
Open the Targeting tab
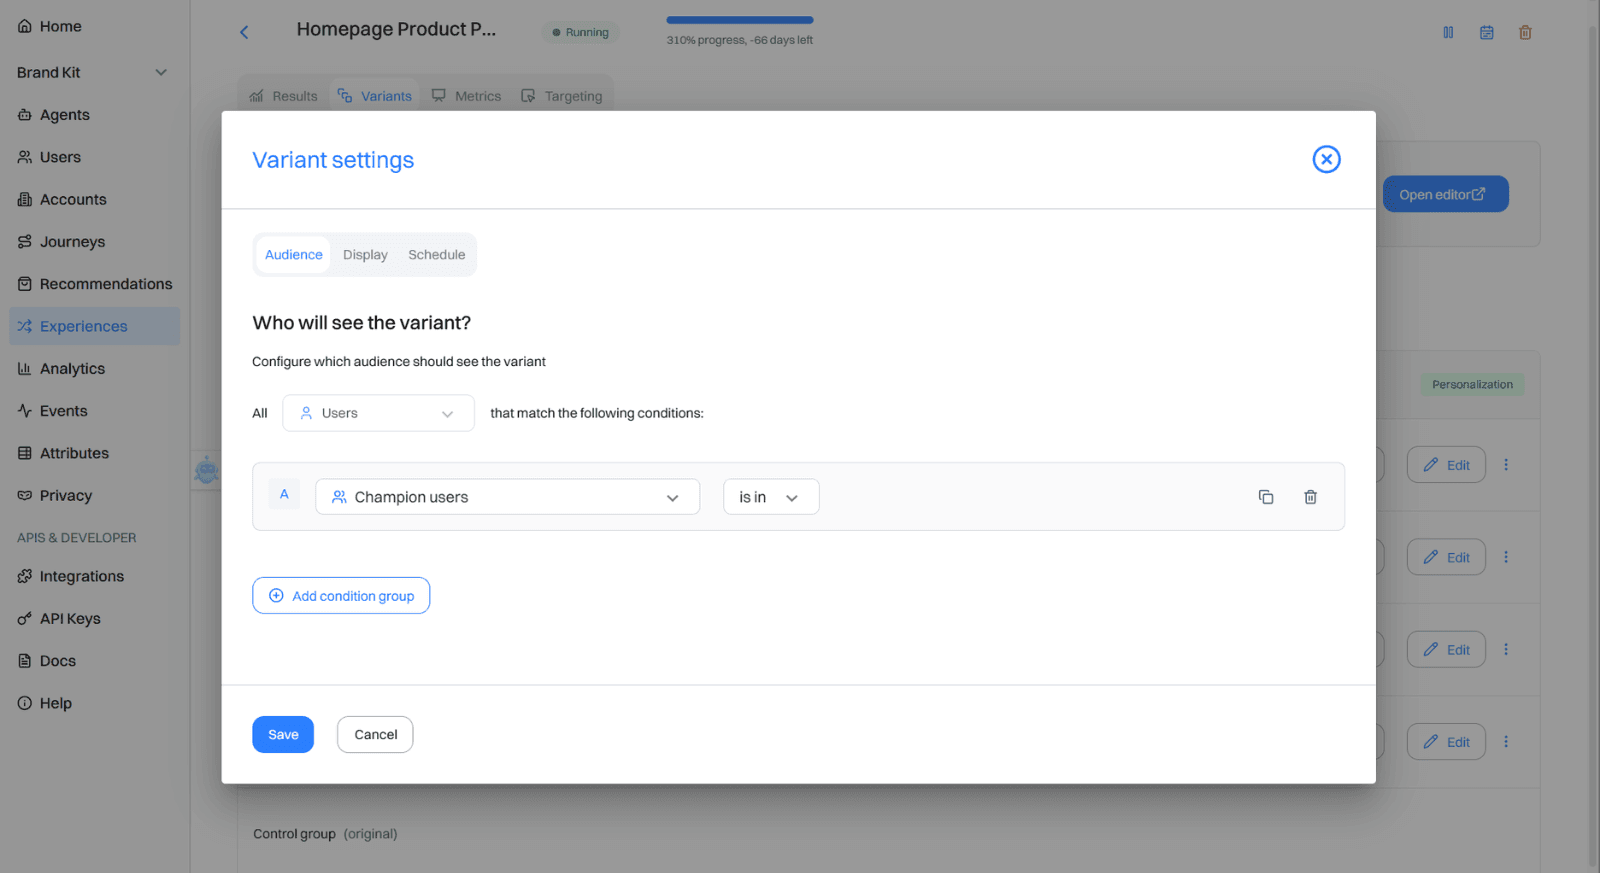pyautogui.click(x=562, y=96)
